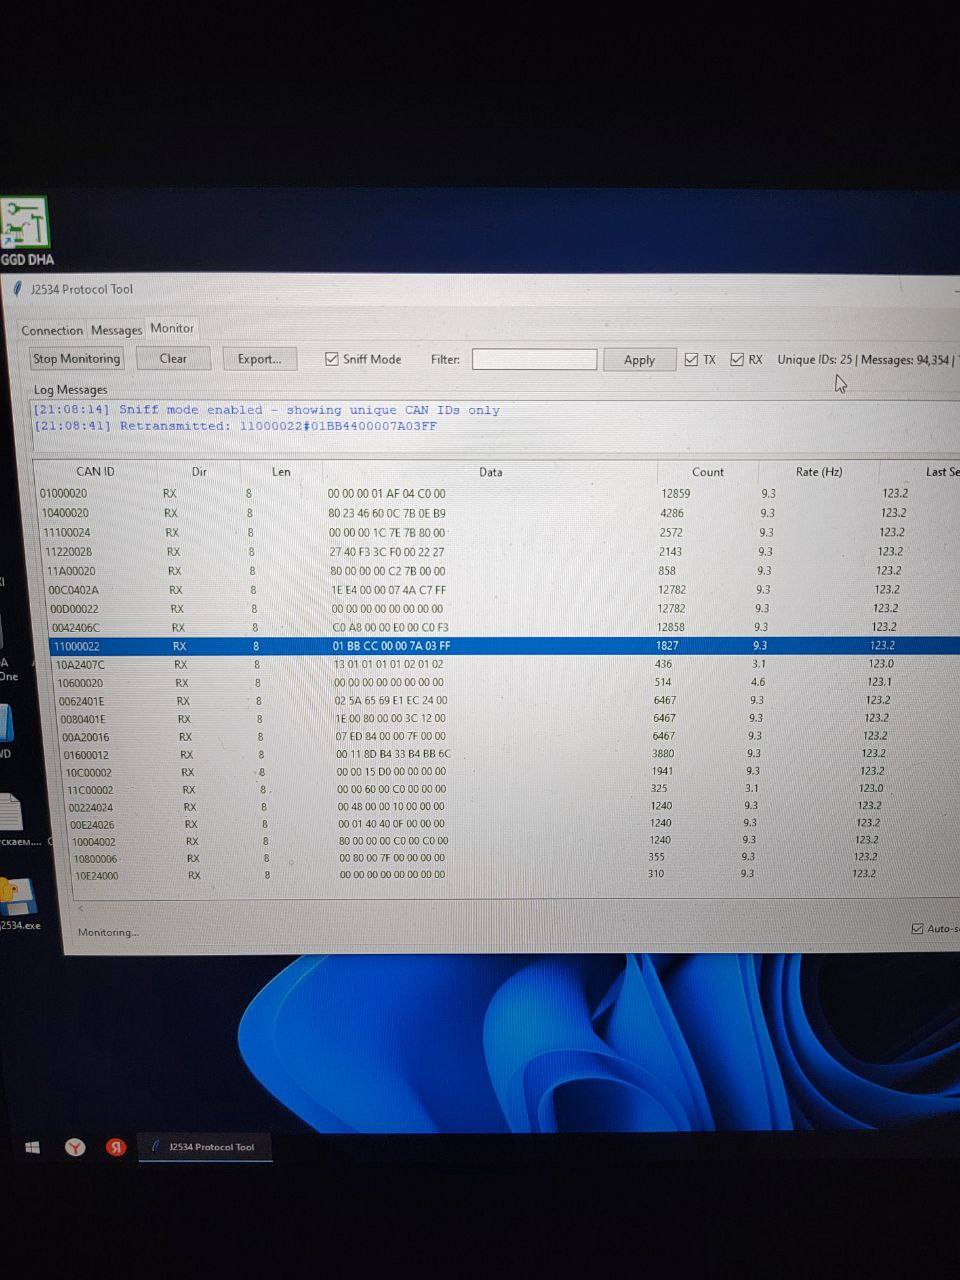Click the Clear button
The image size is (960, 1280).
173,359
